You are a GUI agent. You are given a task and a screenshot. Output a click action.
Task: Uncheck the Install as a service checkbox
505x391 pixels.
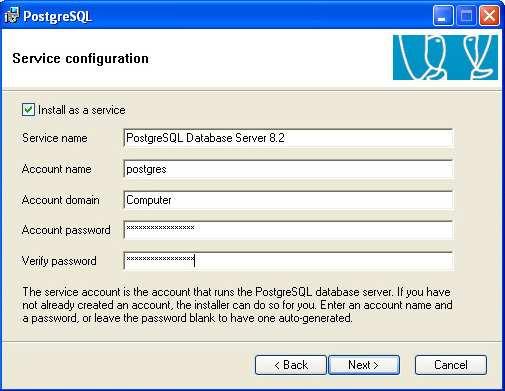[x=28, y=110]
